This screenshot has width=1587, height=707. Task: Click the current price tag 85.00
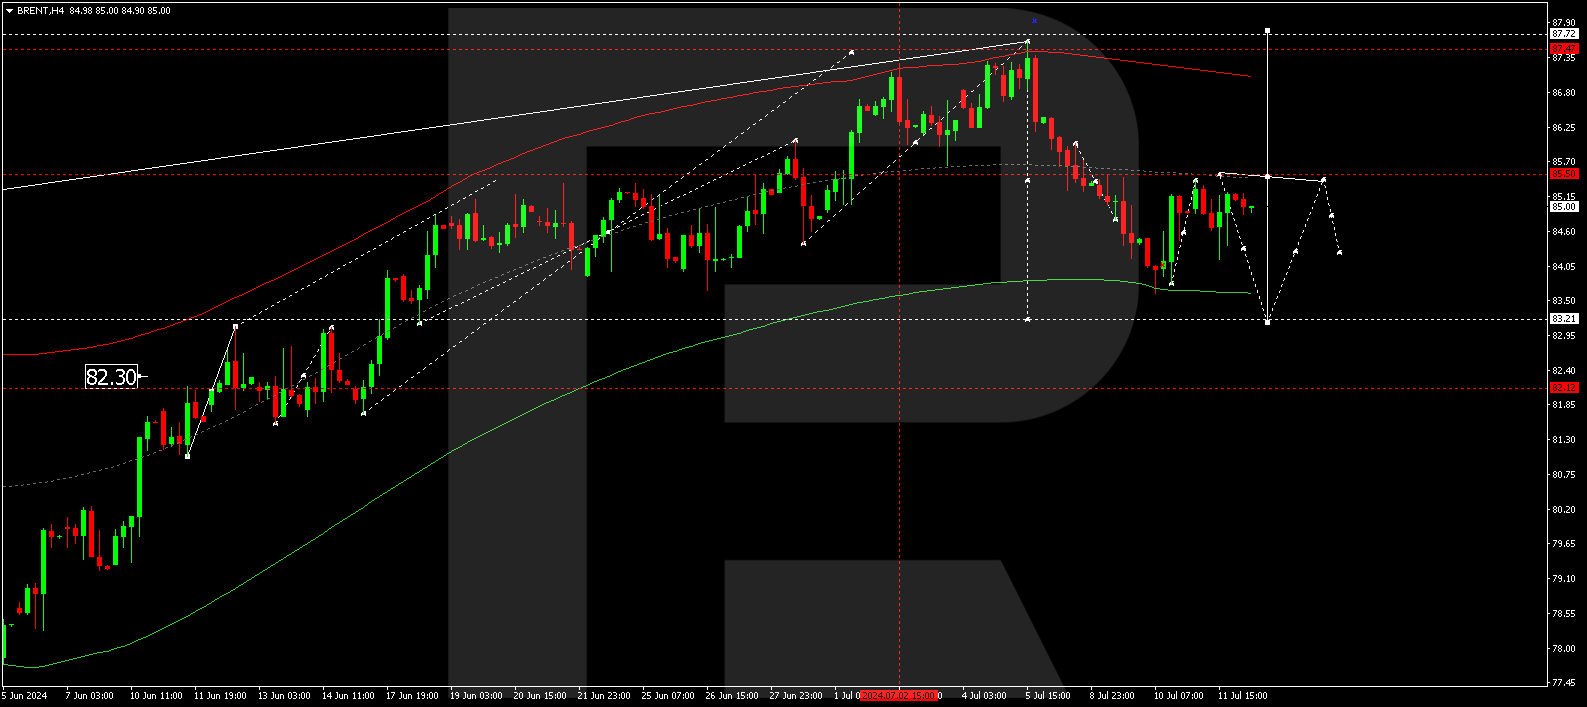click(1563, 207)
